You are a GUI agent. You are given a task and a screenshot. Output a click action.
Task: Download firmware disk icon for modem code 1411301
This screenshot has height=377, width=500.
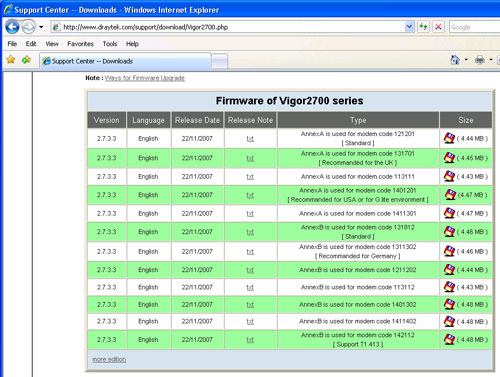449,213
